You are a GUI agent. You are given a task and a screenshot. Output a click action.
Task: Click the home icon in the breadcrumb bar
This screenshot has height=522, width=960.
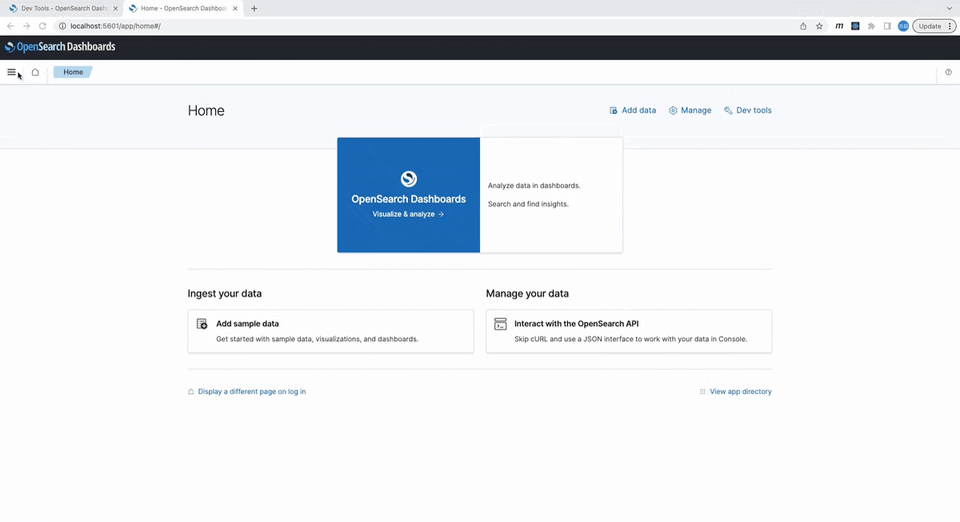click(36, 72)
